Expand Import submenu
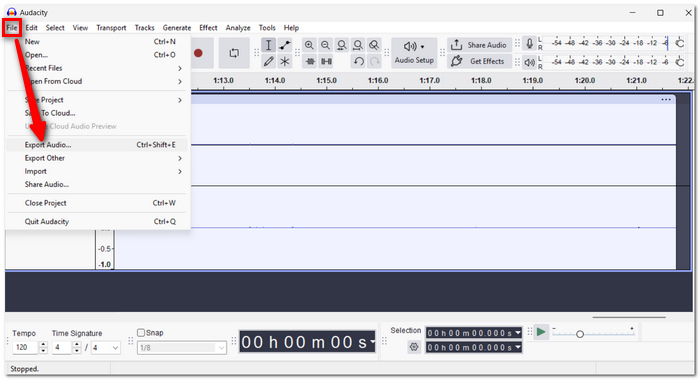The height and width of the screenshot is (380, 700). click(97, 171)
